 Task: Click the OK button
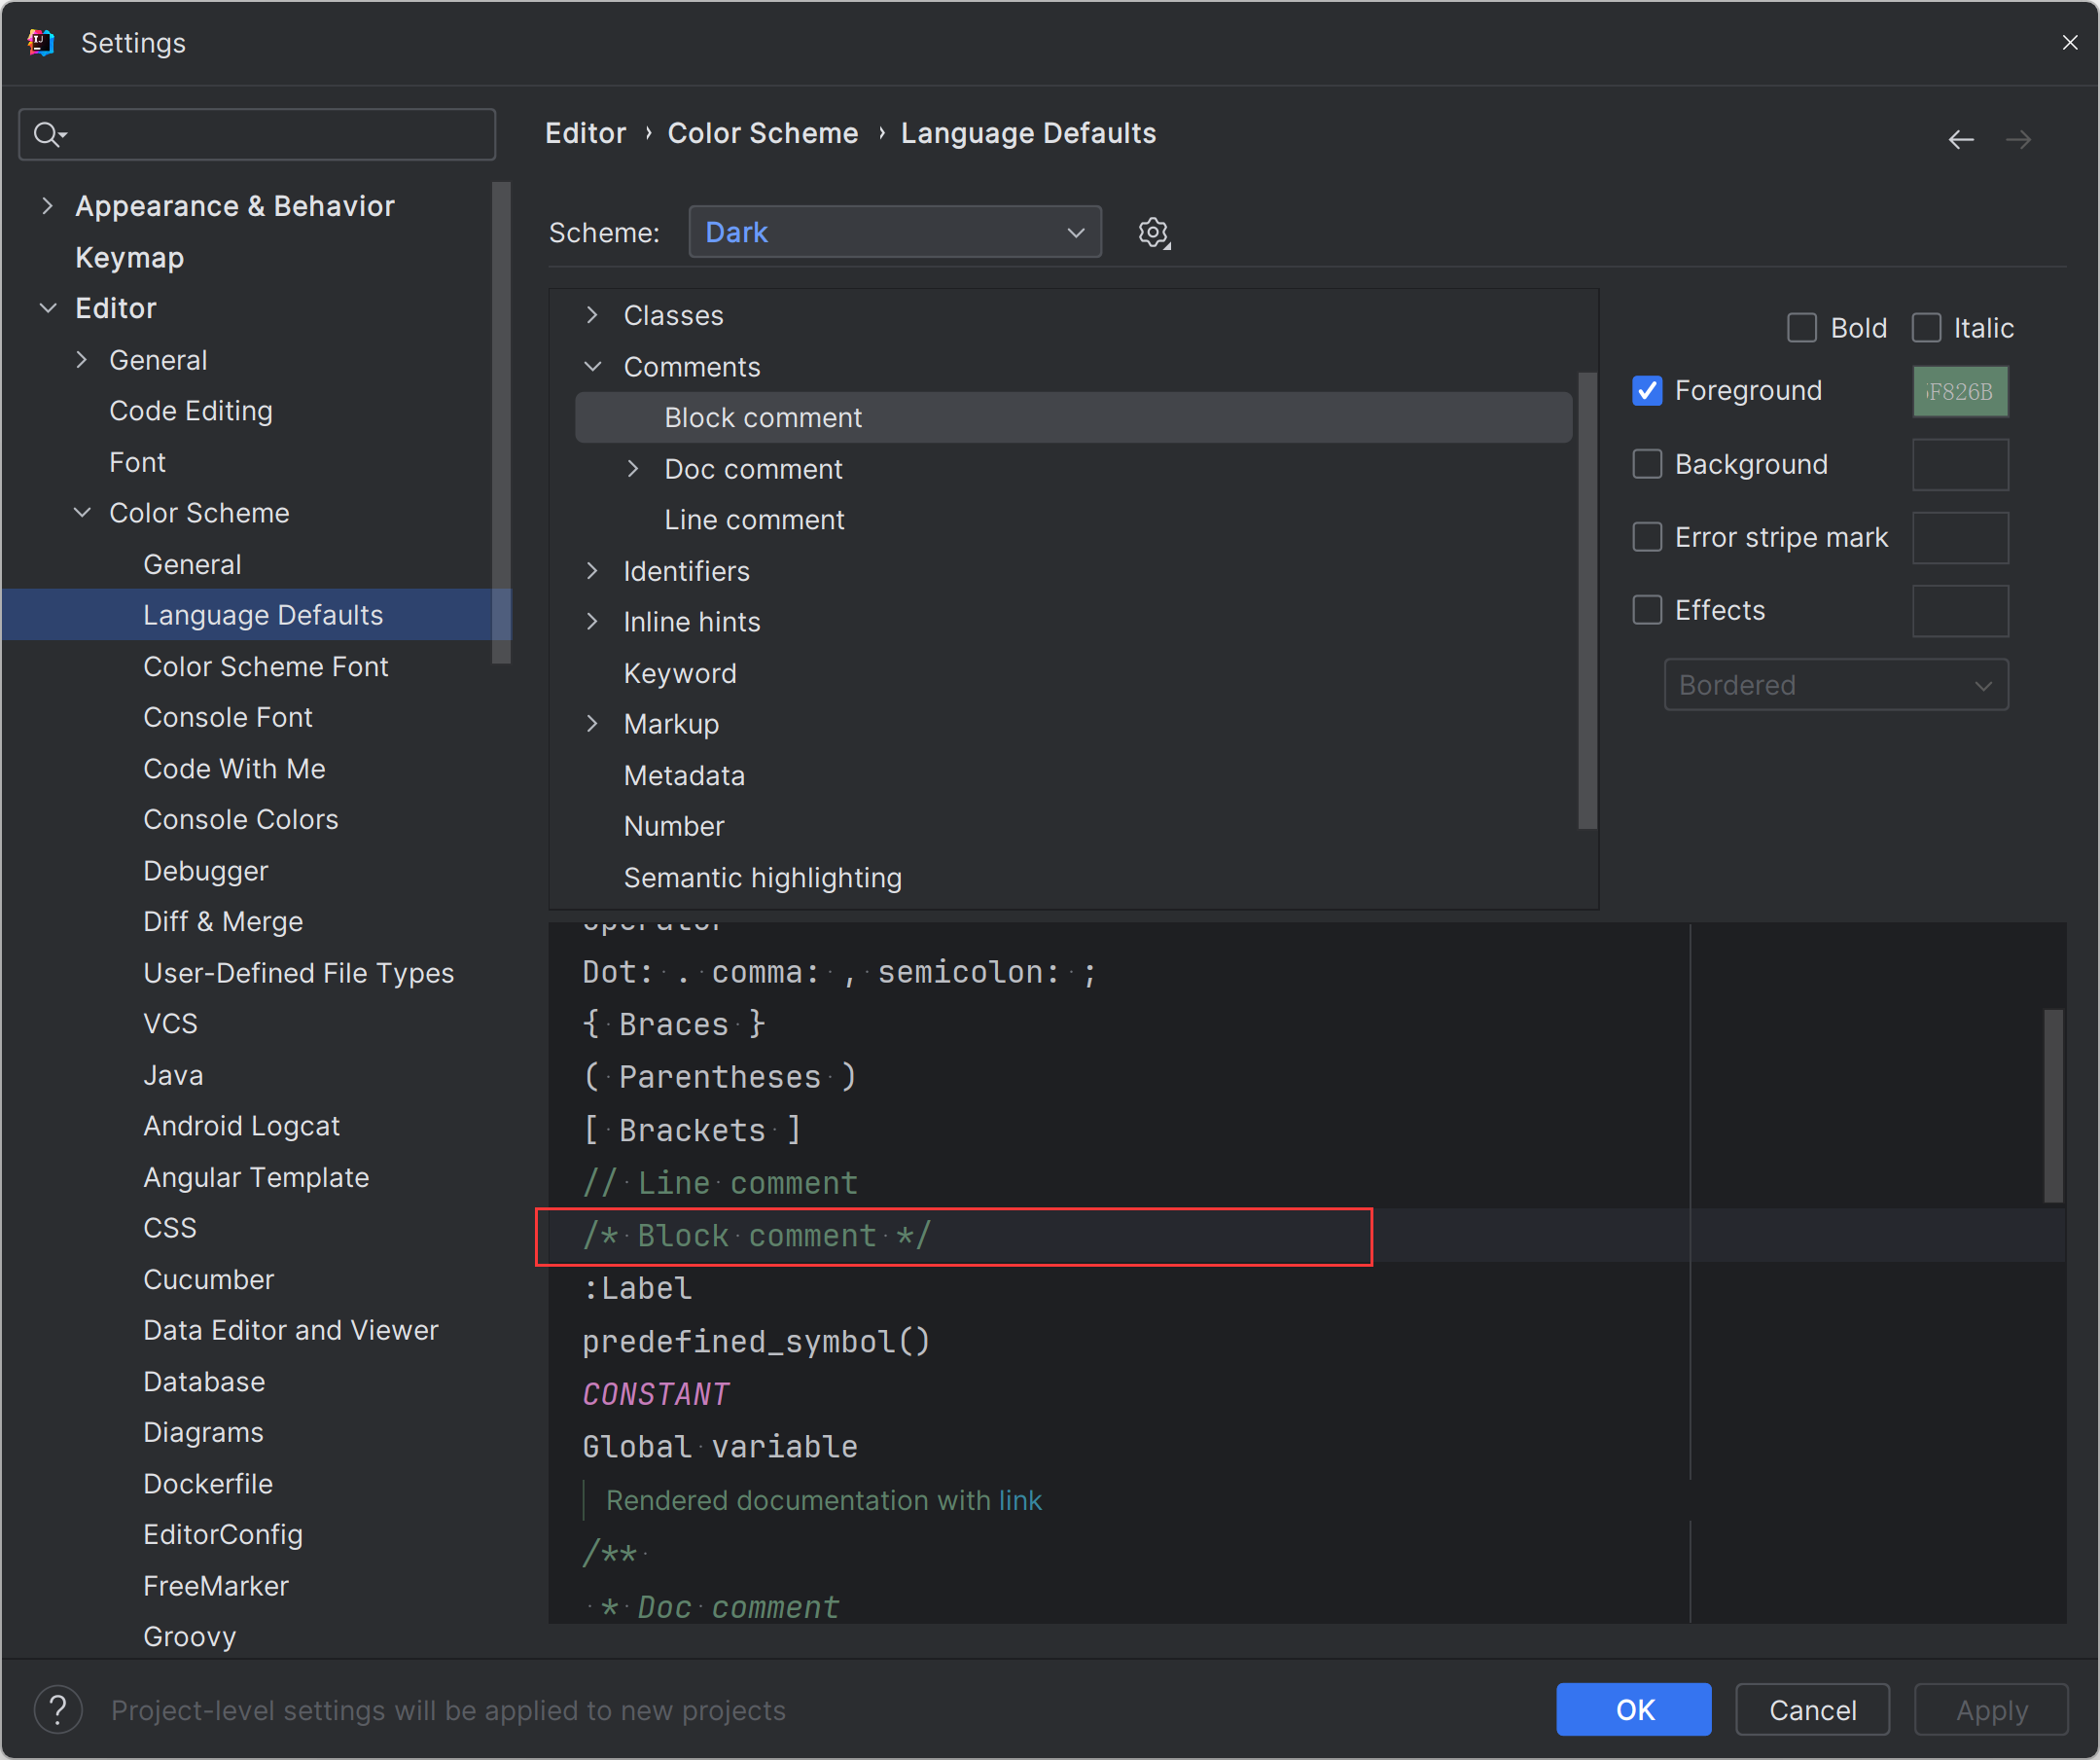click(x=1633, y=1709)
